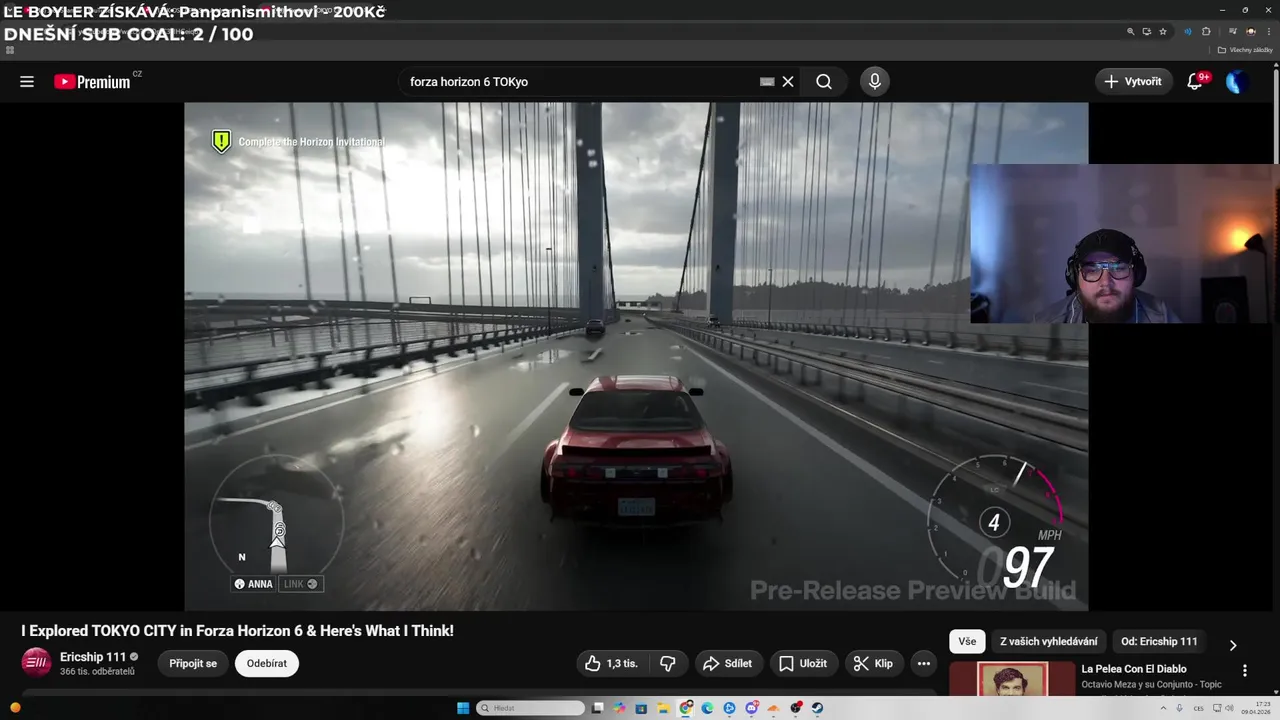
Task: Open the blue sound-wave extension icon
Action: (x=1188, y=31)
